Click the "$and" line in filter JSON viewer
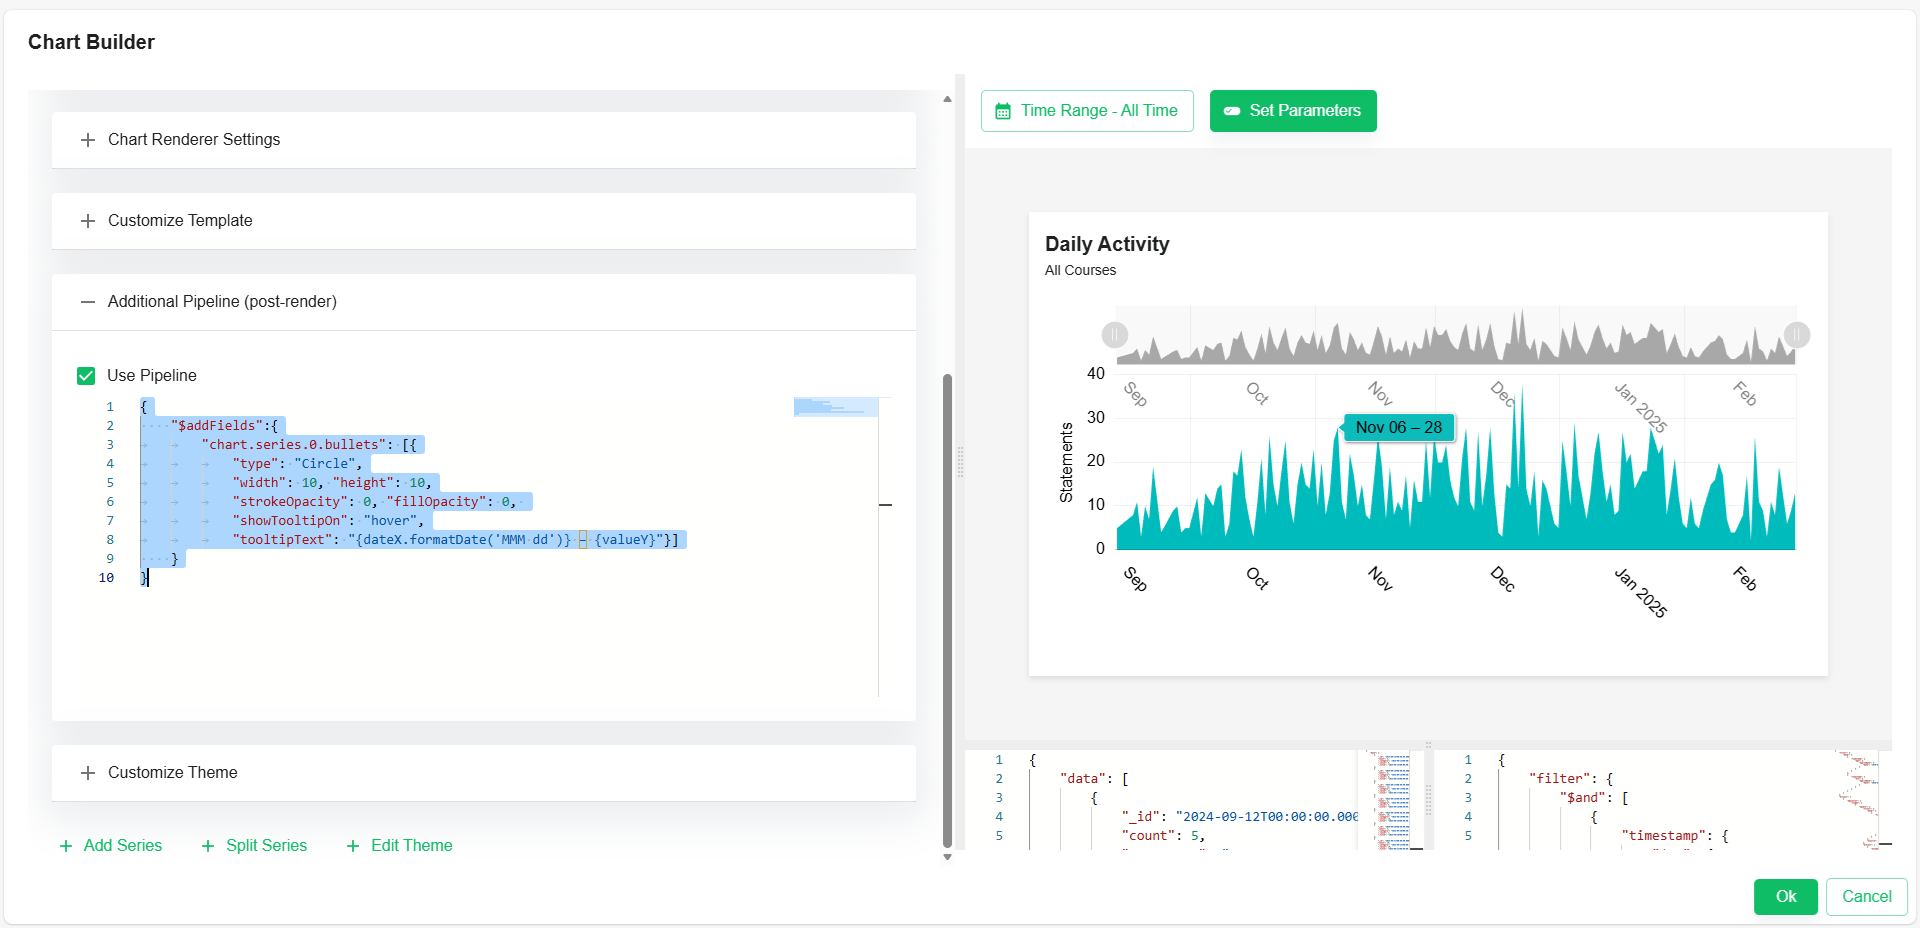 pos(1594,798)
